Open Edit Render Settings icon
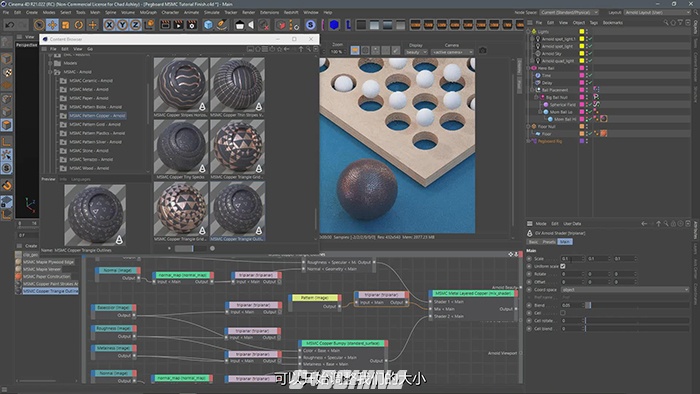 click(192, 25)
